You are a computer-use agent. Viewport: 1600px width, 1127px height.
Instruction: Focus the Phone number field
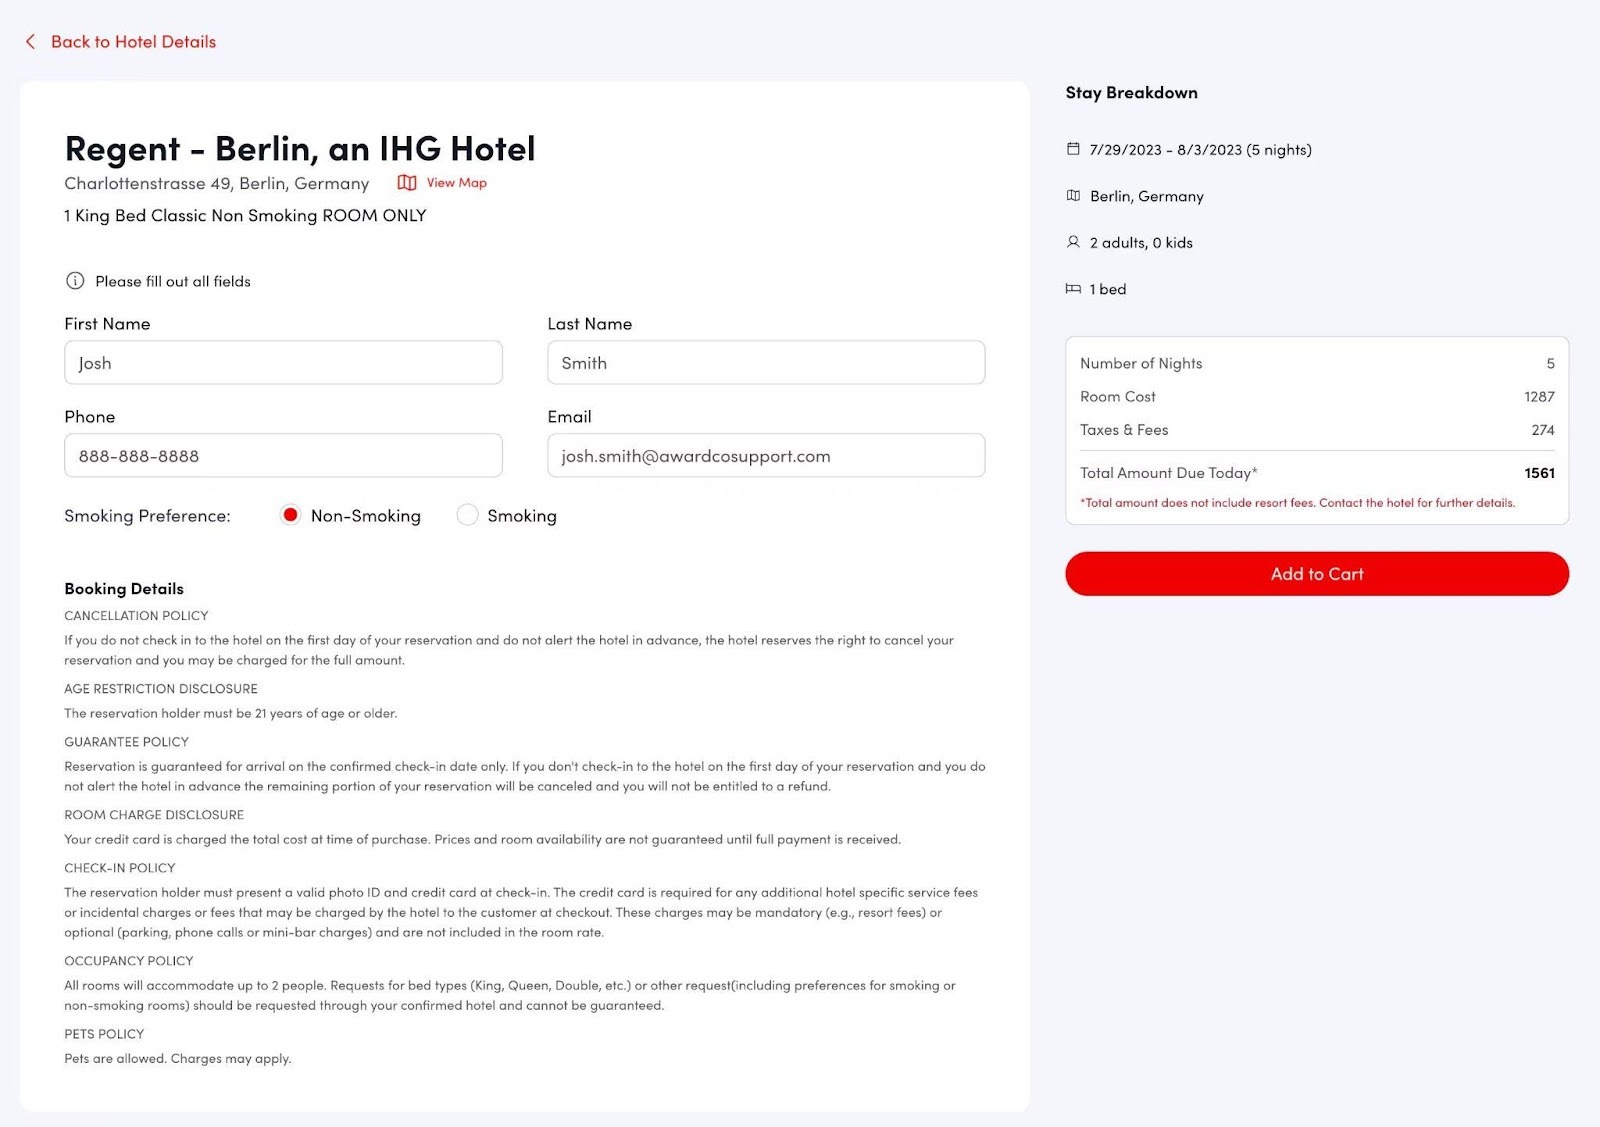click(x=283, y=456)
